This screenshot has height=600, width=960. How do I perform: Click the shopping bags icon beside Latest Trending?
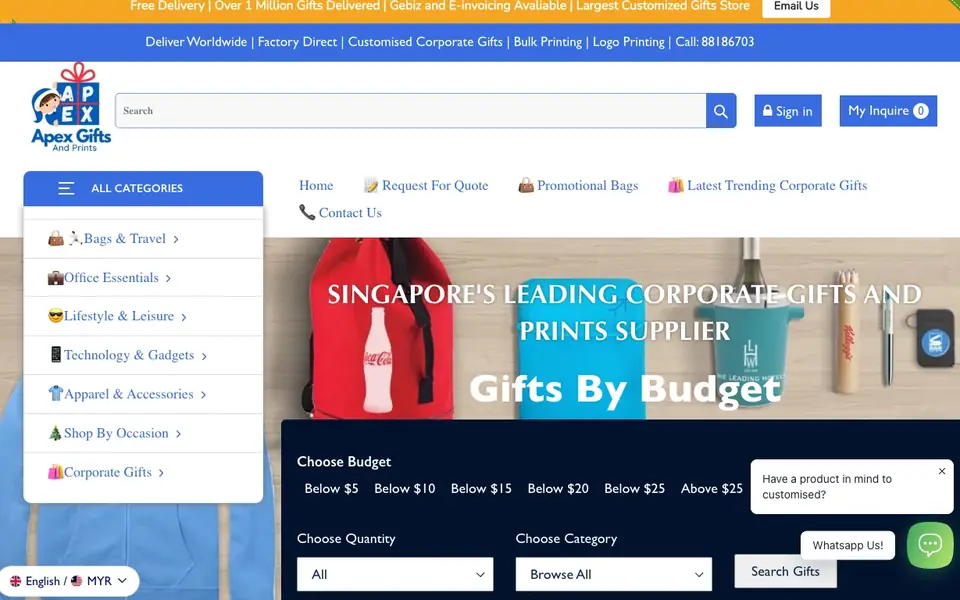tap(676, 185)
